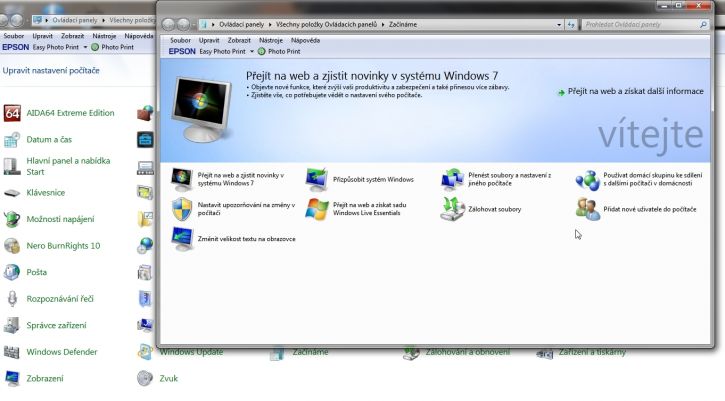Open the change text size icon
This screenshot has height=401, width=725.
[x=182, y=239]
